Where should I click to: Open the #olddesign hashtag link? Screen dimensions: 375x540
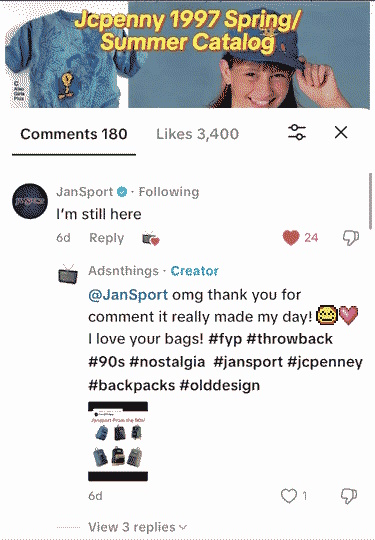pyautogui.click(x=220, y=385)
